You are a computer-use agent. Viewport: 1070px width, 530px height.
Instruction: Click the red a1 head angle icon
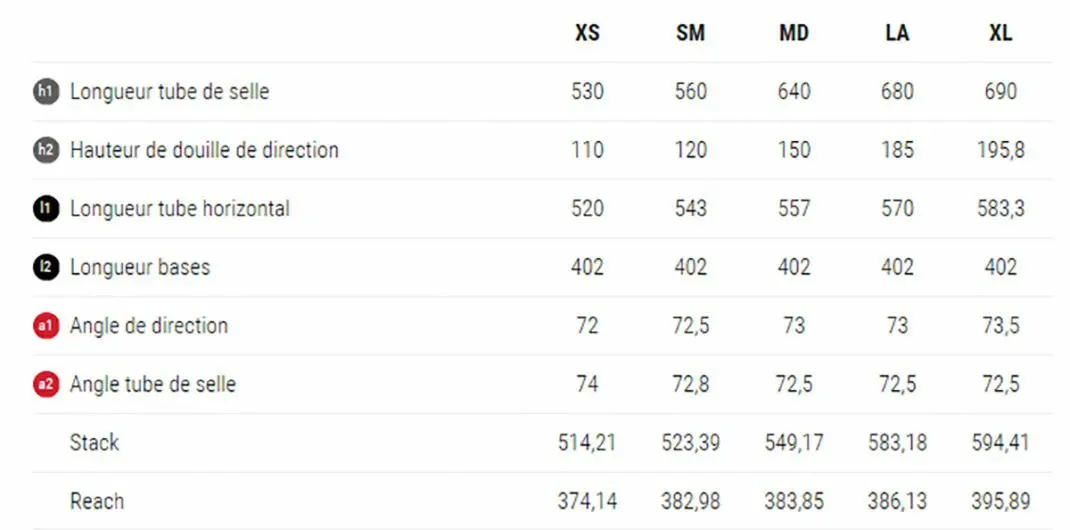pos(45,325)
